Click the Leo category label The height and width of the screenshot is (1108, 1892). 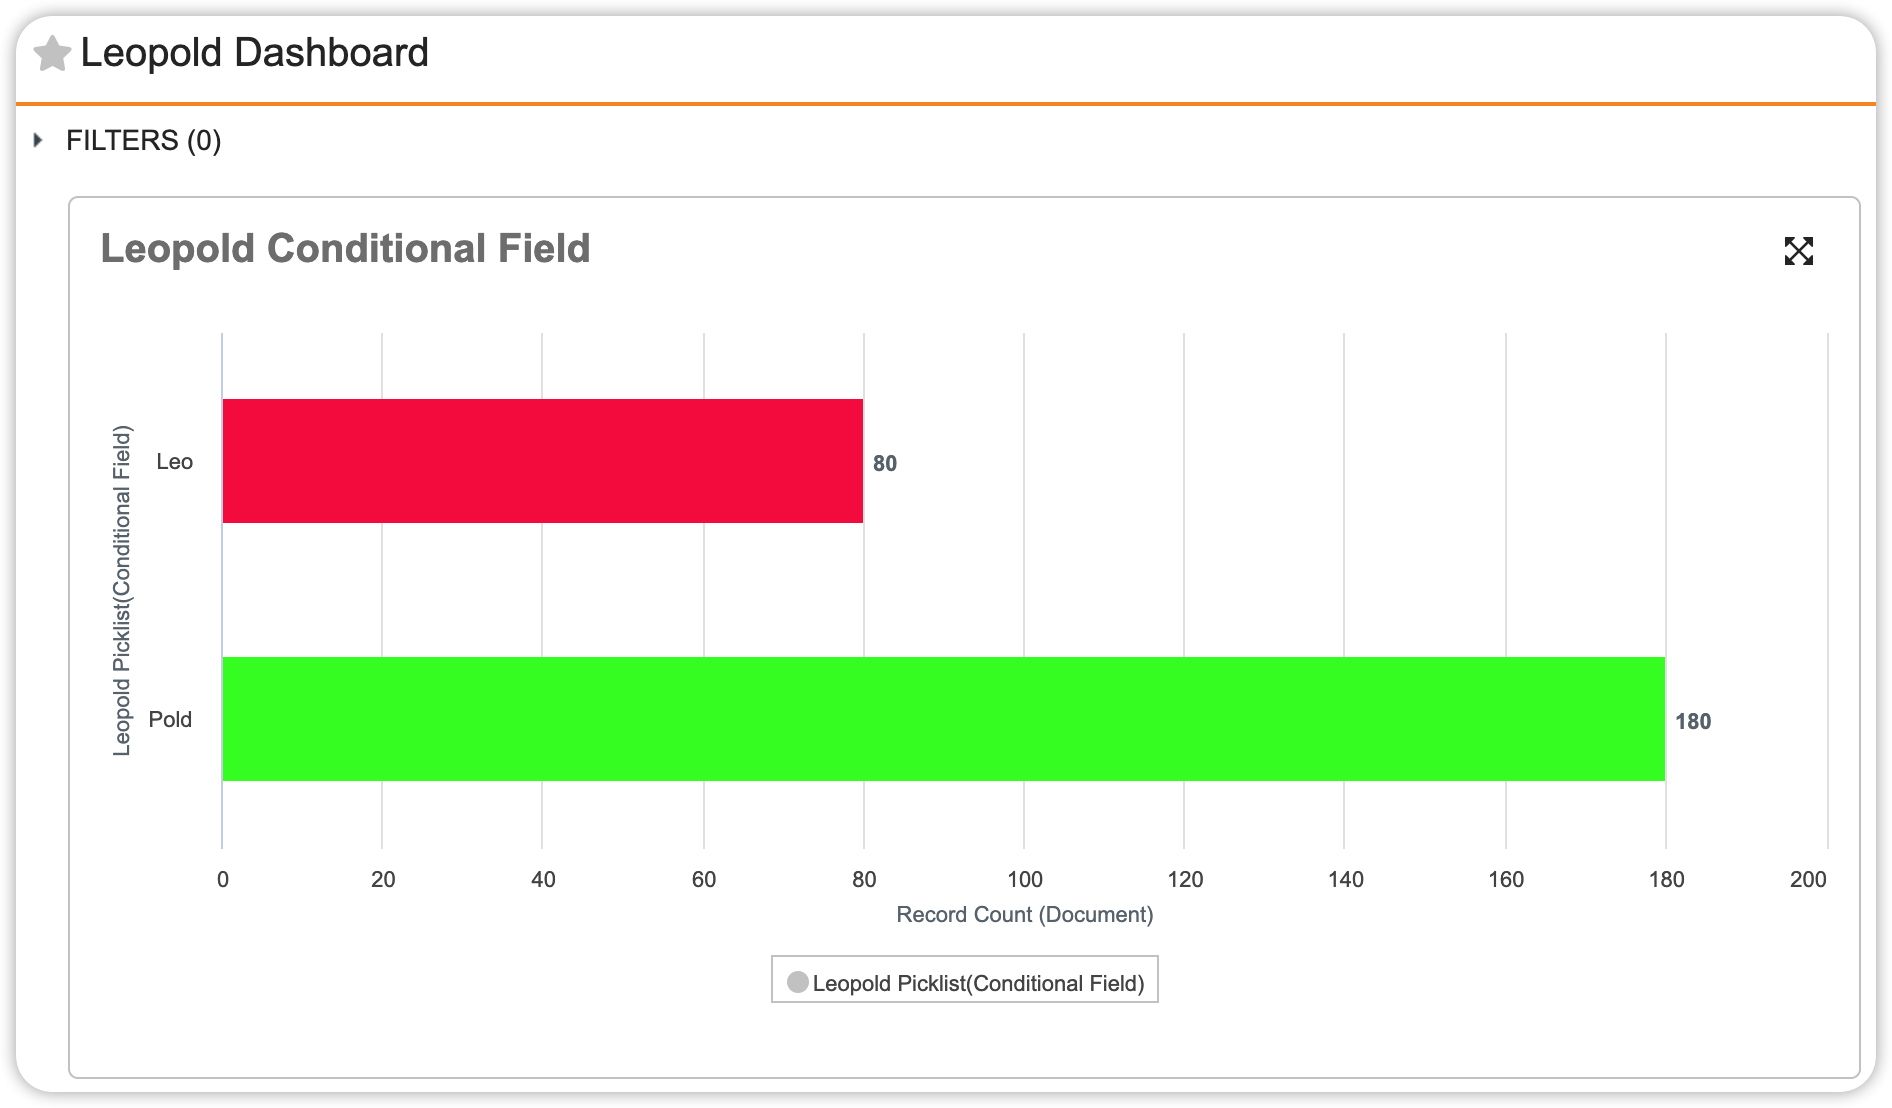coord(174,462)
